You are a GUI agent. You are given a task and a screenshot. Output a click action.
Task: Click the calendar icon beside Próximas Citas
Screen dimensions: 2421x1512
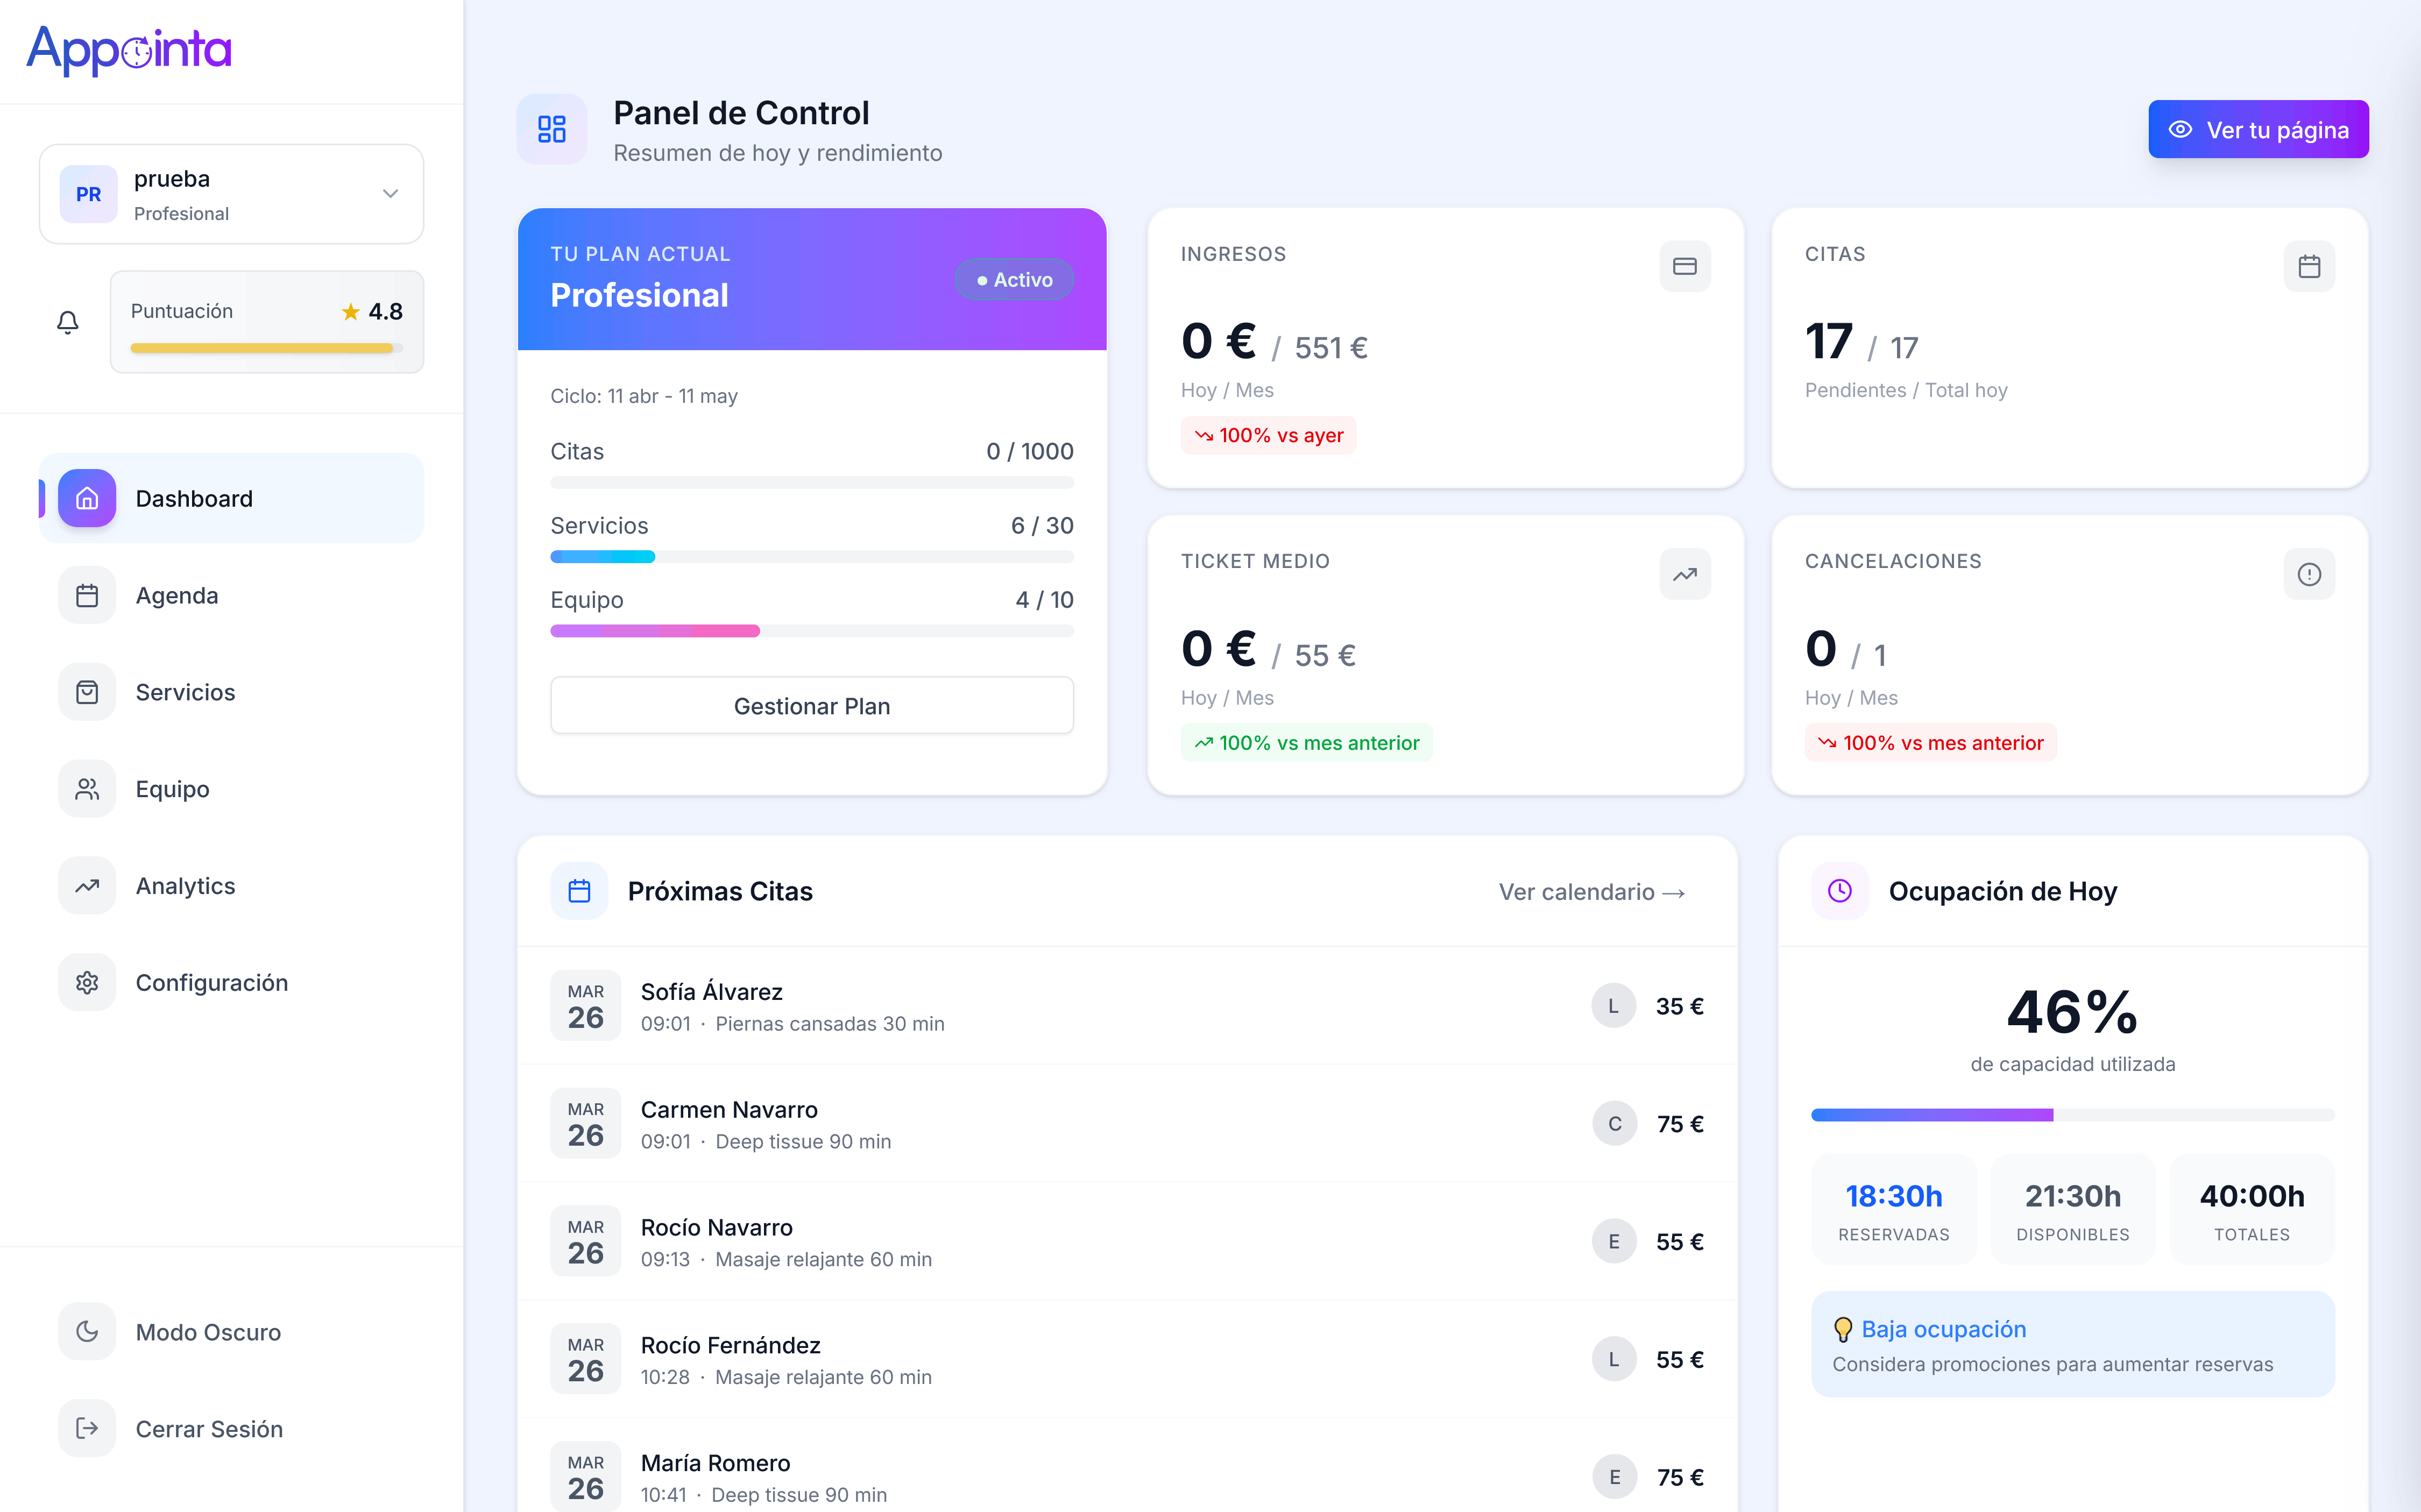pos(579,890)
